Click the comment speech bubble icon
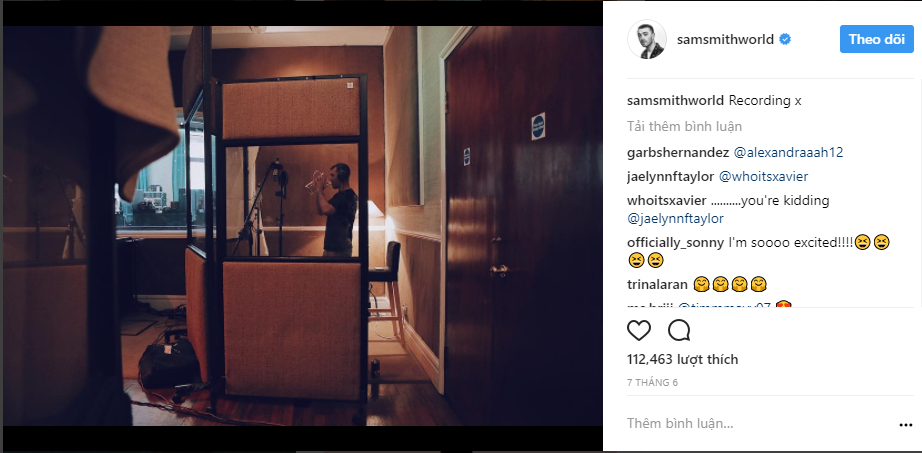This screenshot has height=453, width=922. pos(679,330)
